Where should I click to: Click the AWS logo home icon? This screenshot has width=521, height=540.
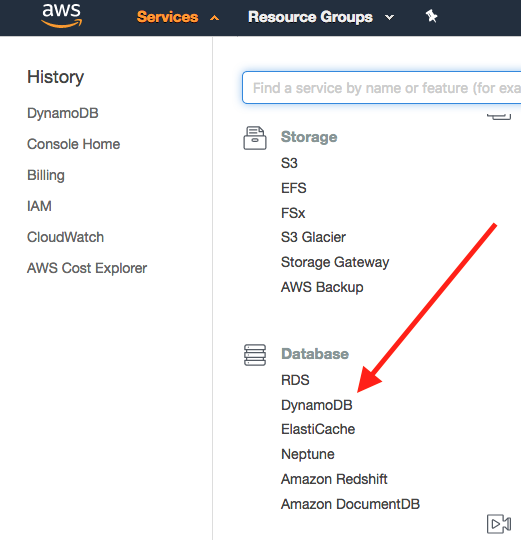(62, 15)
